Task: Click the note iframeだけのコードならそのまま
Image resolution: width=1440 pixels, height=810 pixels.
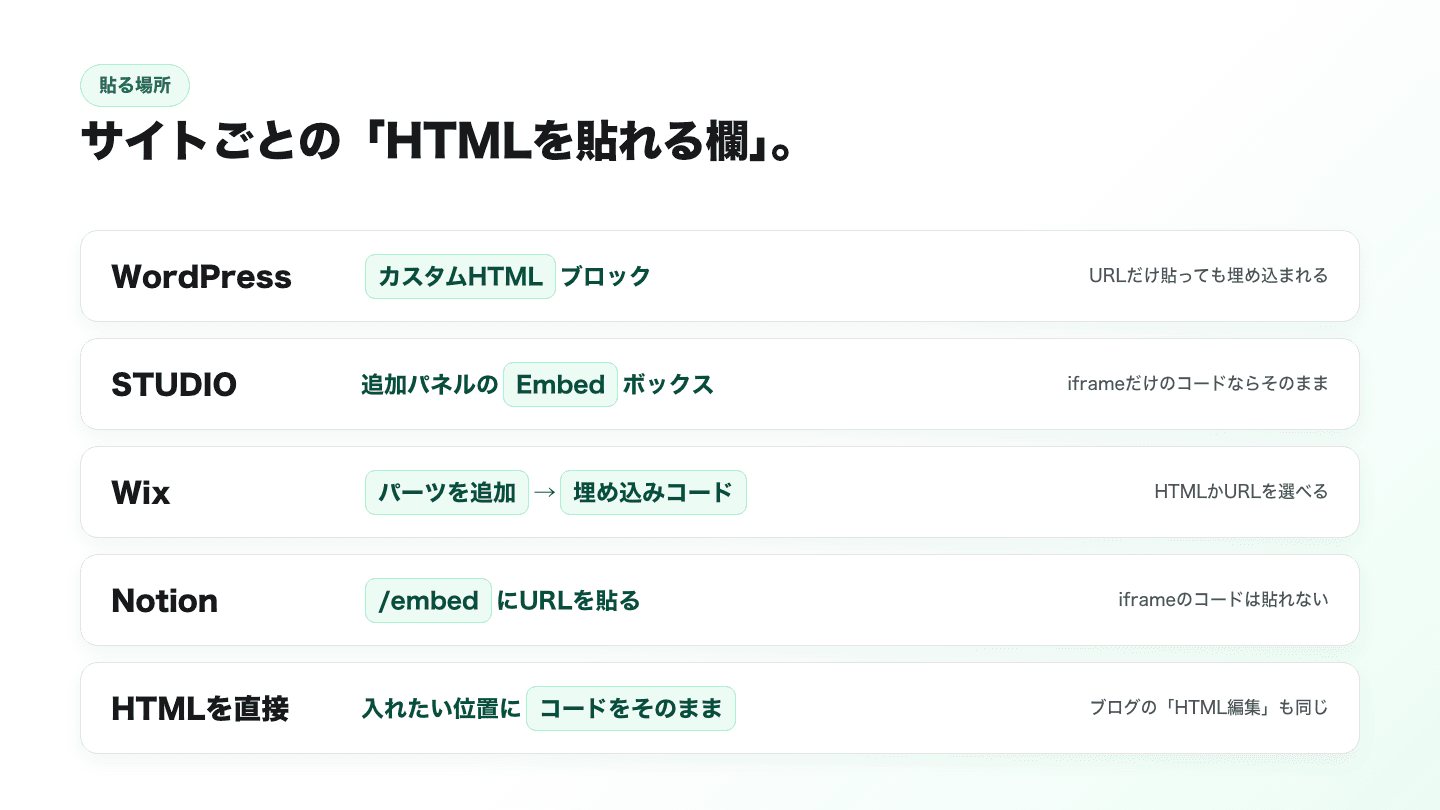Action: 1198,384
